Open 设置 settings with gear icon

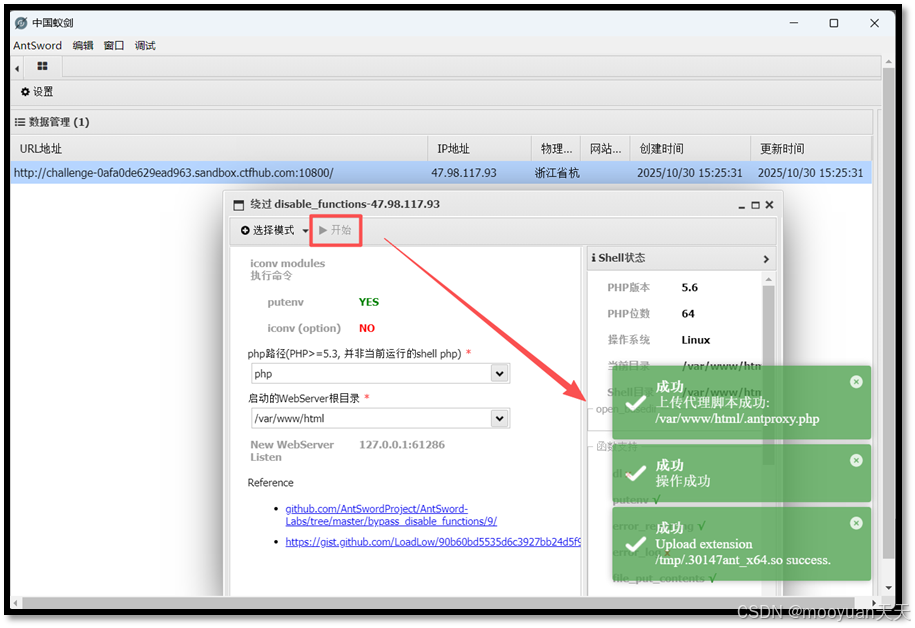coord(37,92)
